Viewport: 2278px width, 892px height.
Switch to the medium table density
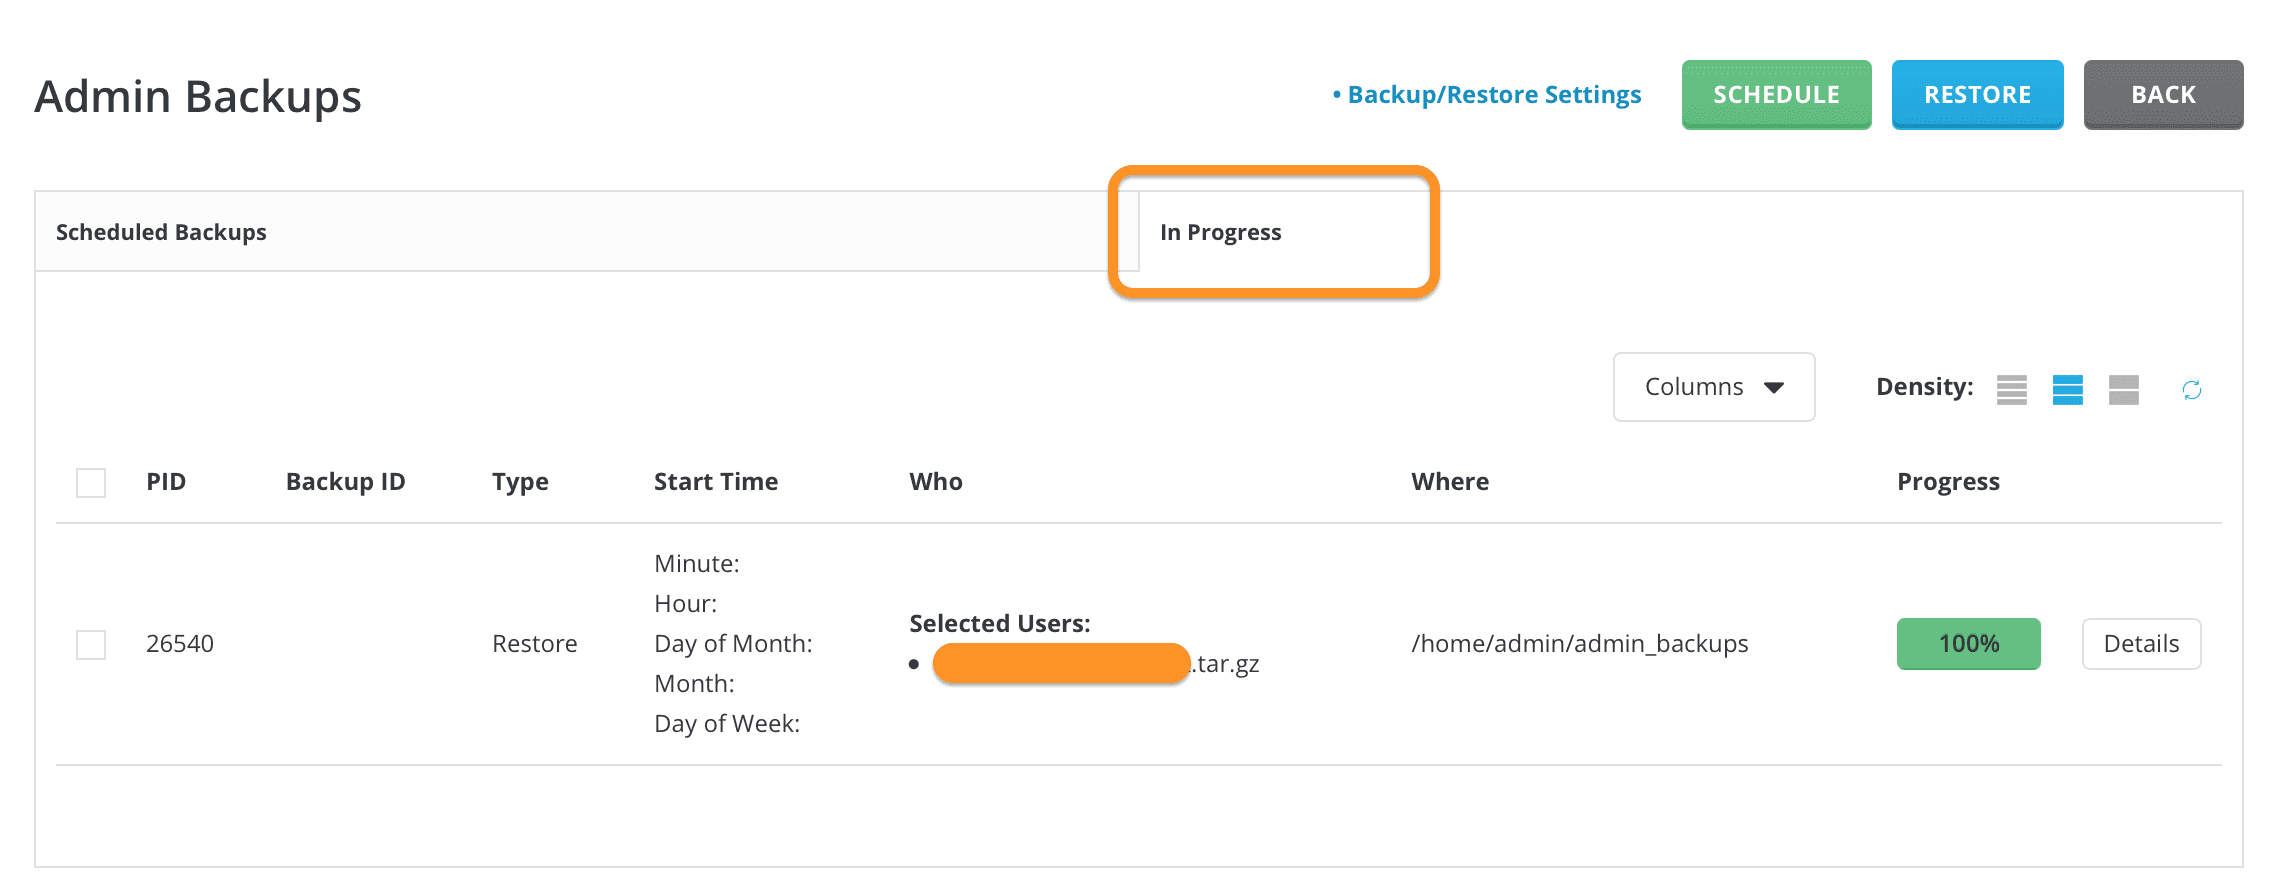point(2066,390)
